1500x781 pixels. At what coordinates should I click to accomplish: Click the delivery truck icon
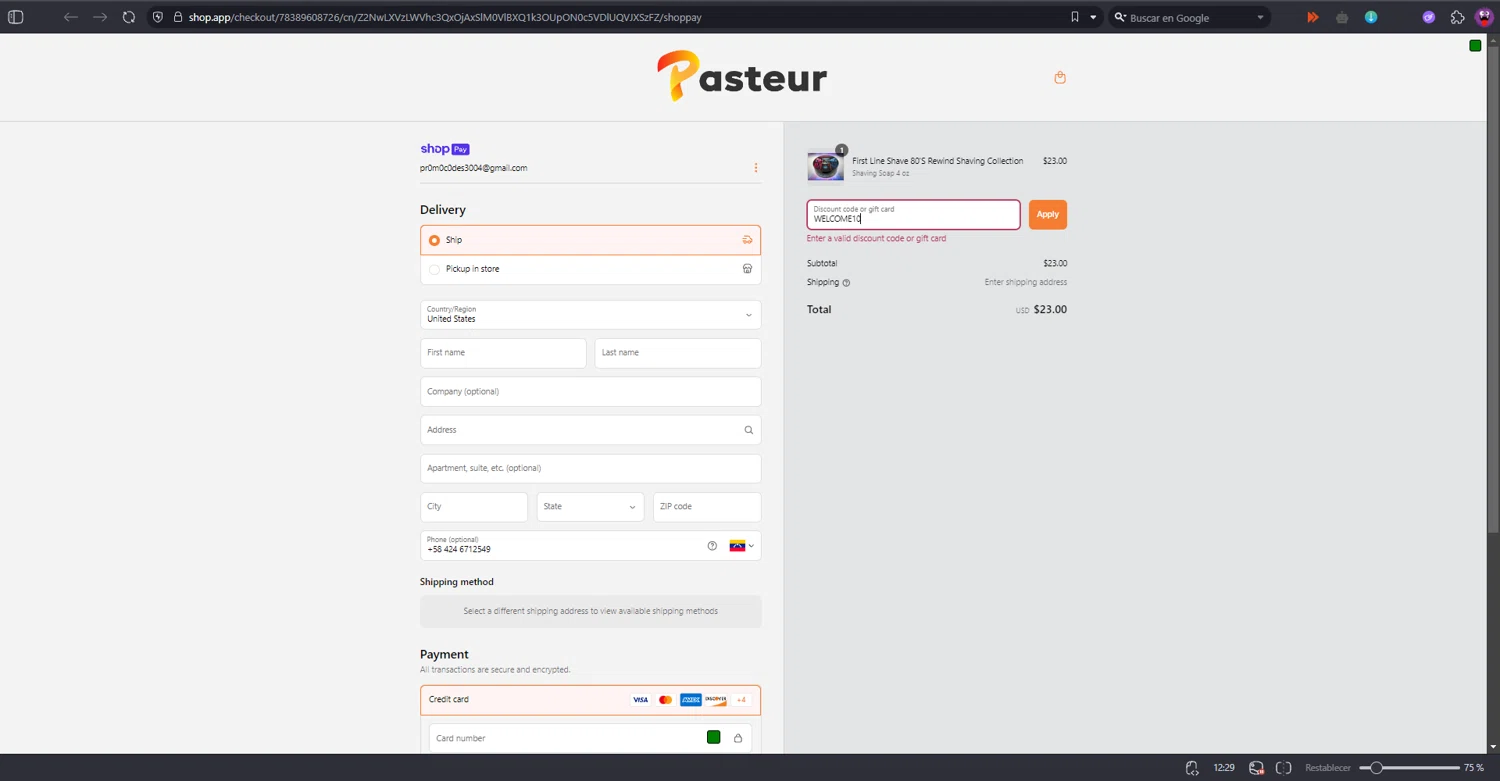click(747, 240)
